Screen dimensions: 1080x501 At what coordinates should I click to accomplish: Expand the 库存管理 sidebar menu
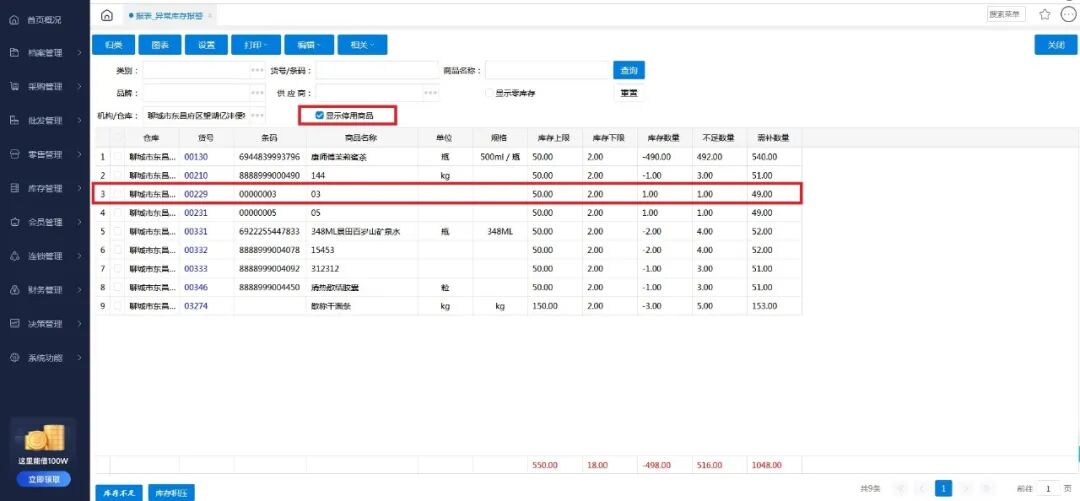click(x=45, y=188)
